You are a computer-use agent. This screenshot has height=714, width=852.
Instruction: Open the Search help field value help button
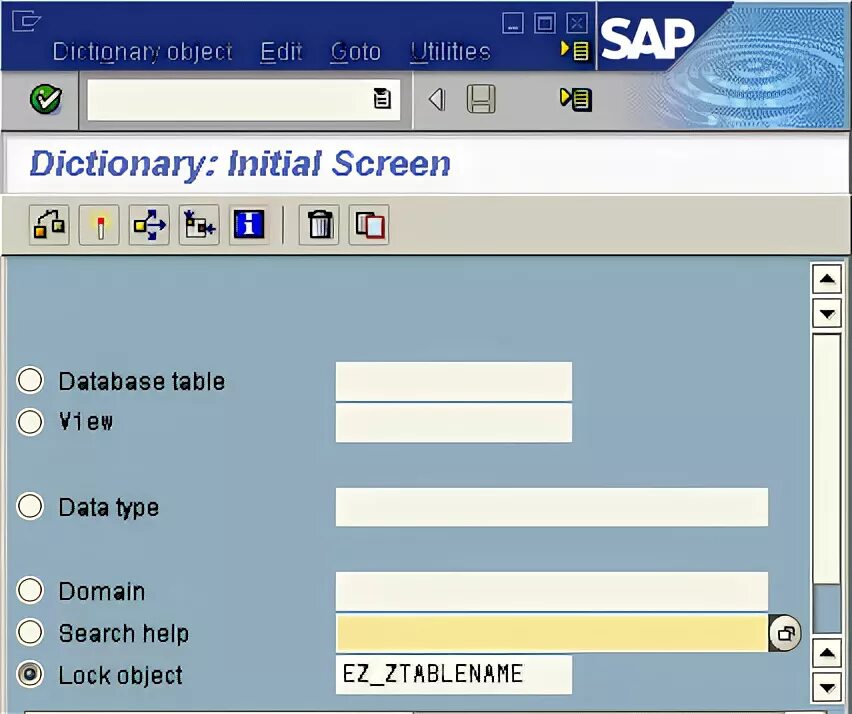(x=786, y=633)
